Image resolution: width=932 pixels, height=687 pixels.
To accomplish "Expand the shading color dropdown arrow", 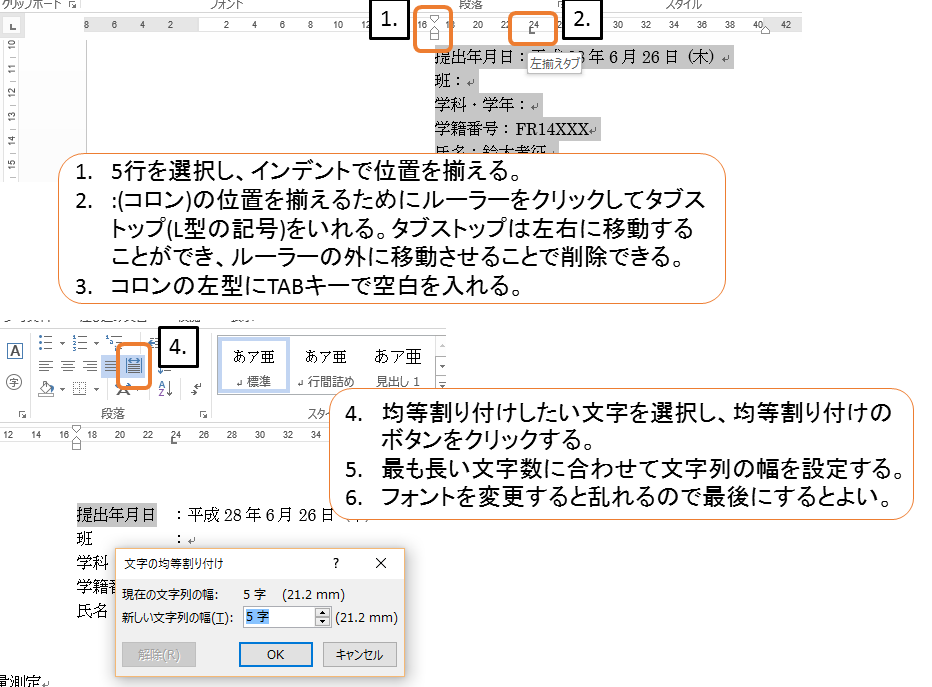I will click(x=63, y=389).
